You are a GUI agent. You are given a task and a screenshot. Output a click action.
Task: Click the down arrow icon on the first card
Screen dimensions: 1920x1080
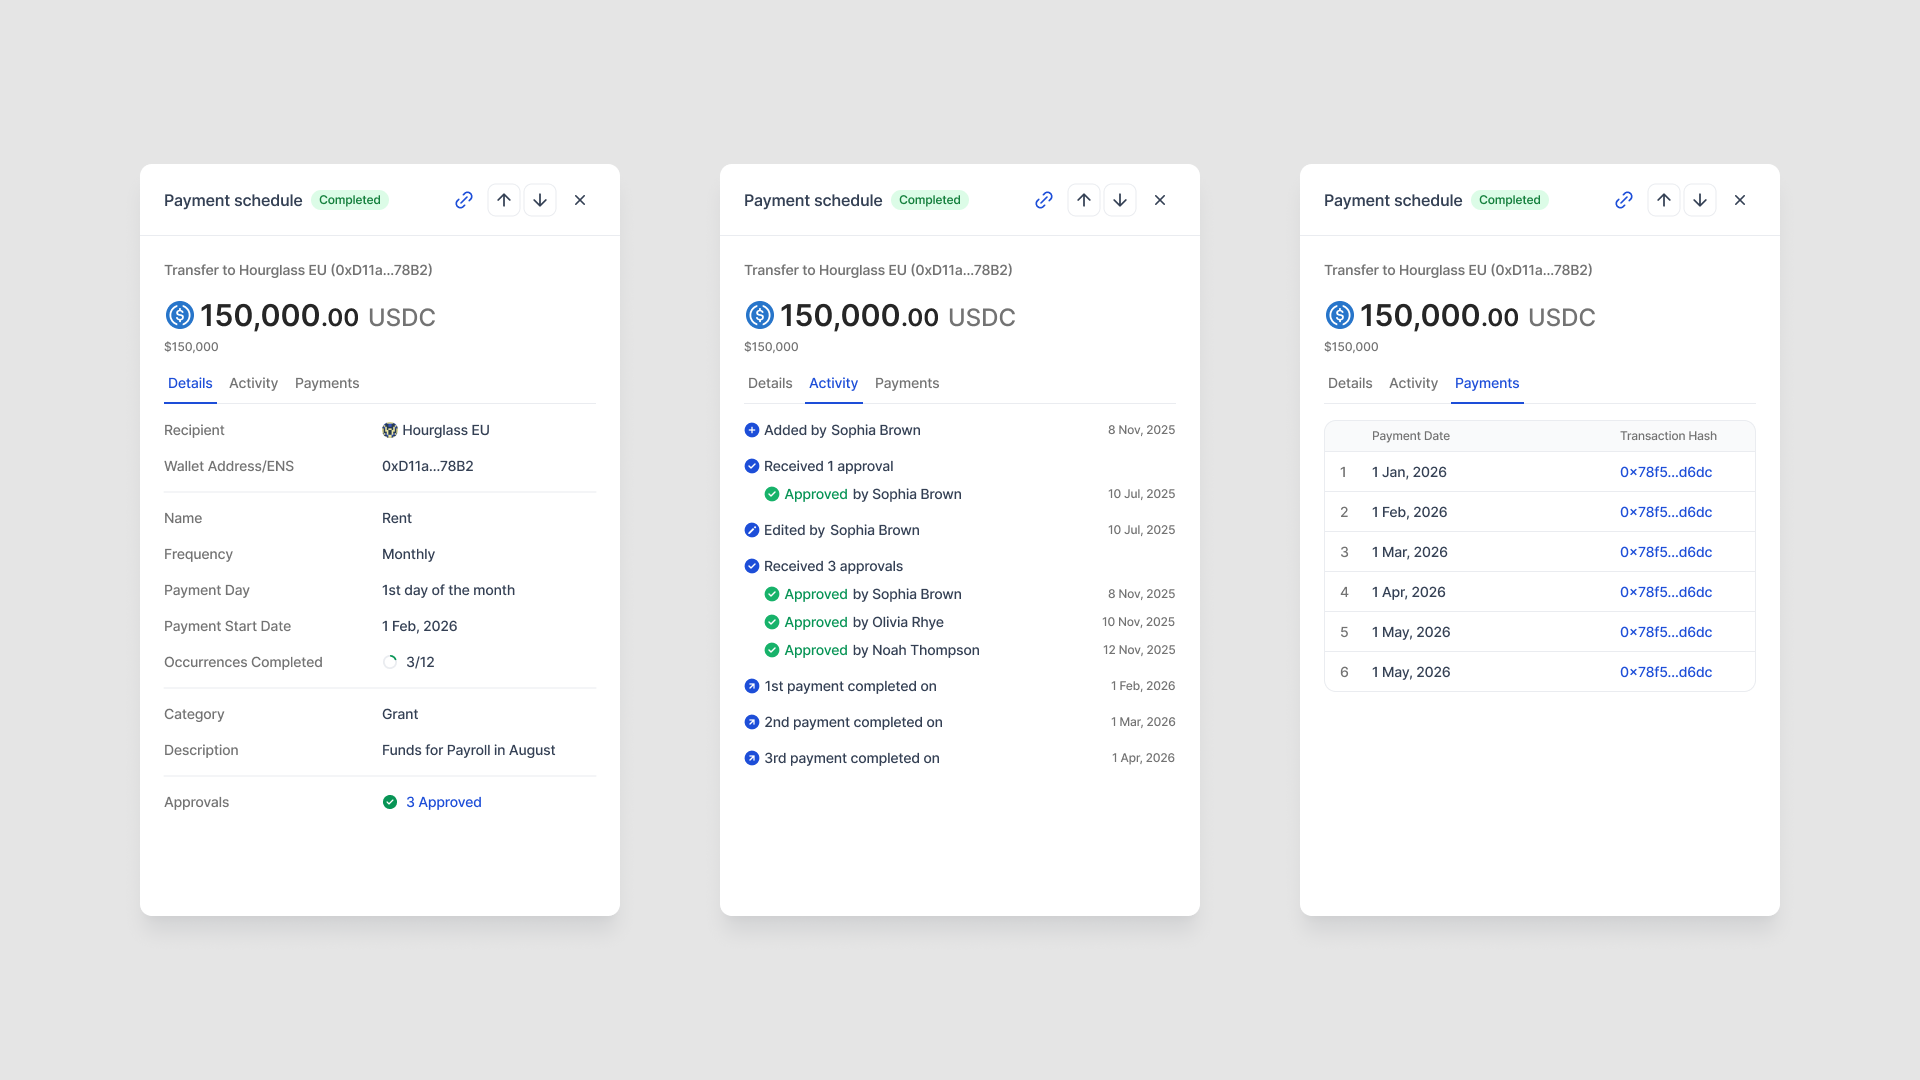540,200
